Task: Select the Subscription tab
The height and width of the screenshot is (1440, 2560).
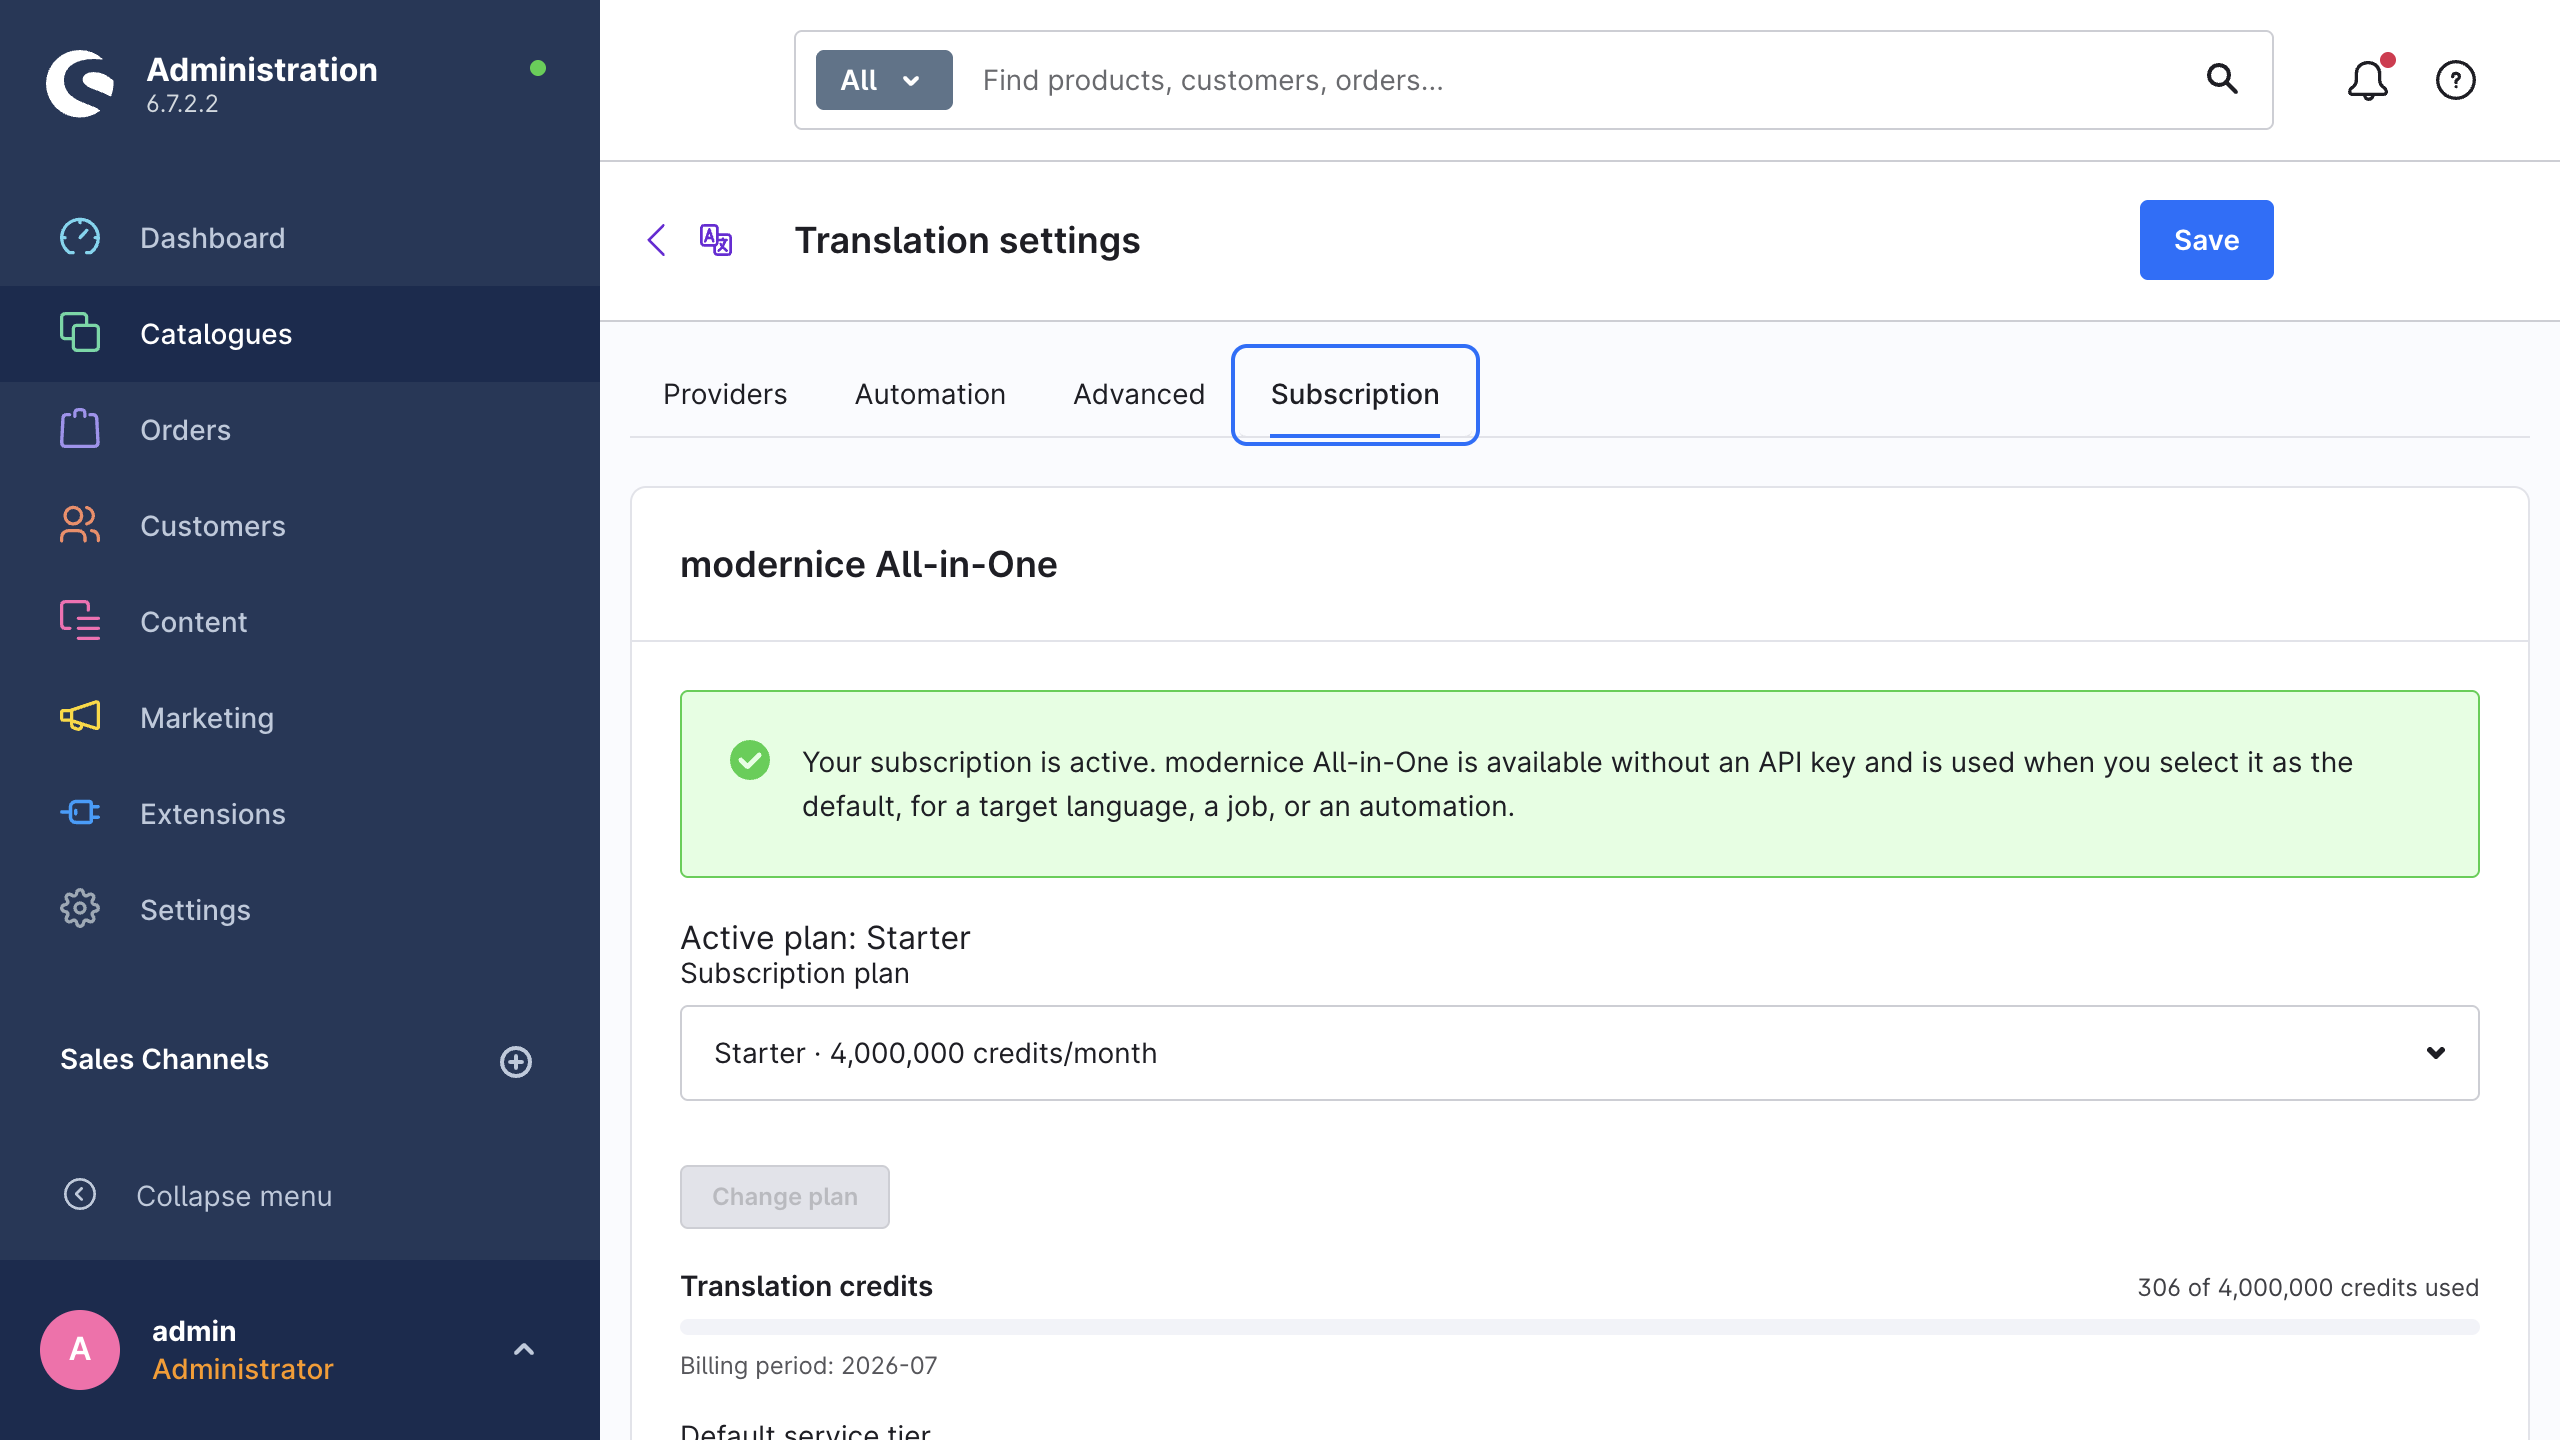Action: click(1355, 394)
